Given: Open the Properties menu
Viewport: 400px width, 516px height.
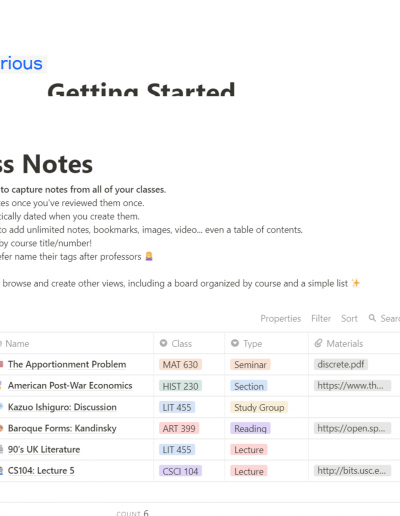Looking at the screenshot, I should click(x=281, y=319).
